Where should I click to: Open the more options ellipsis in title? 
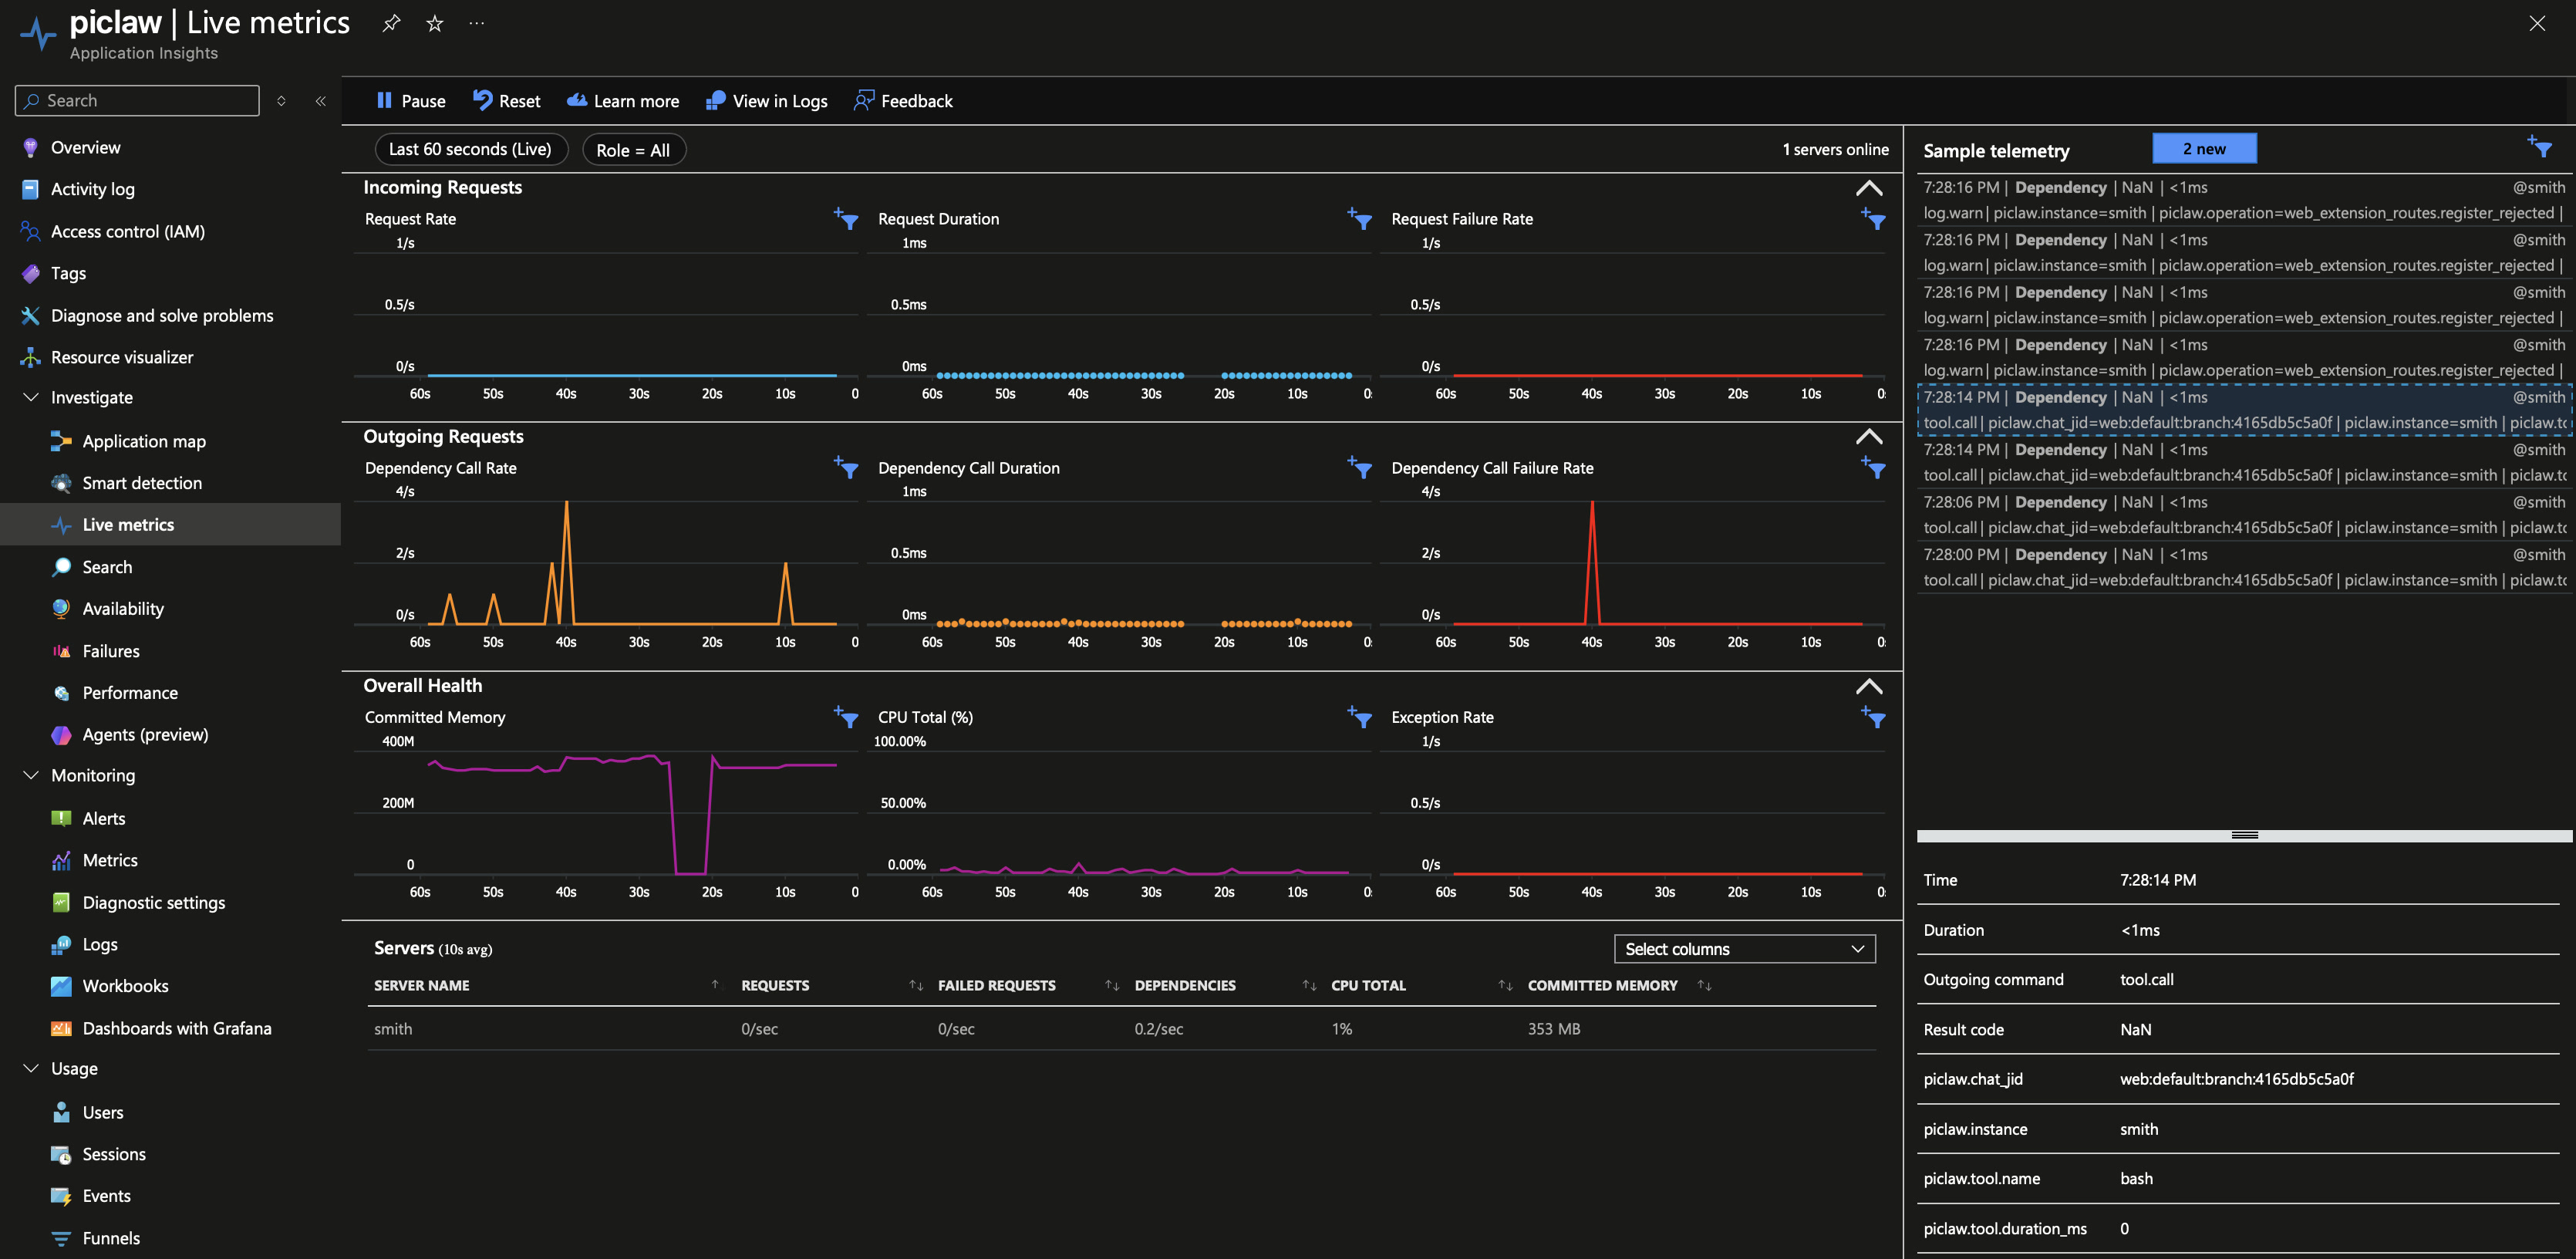click(x=477, y=23)
